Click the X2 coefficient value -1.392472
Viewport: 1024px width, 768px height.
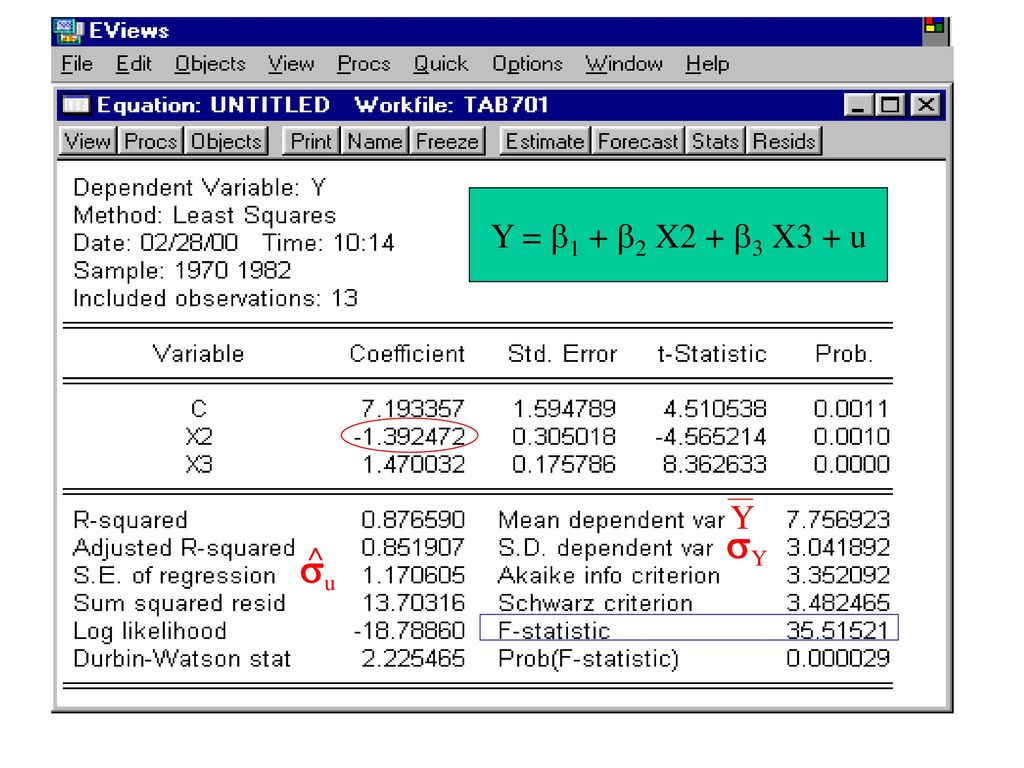409,436
